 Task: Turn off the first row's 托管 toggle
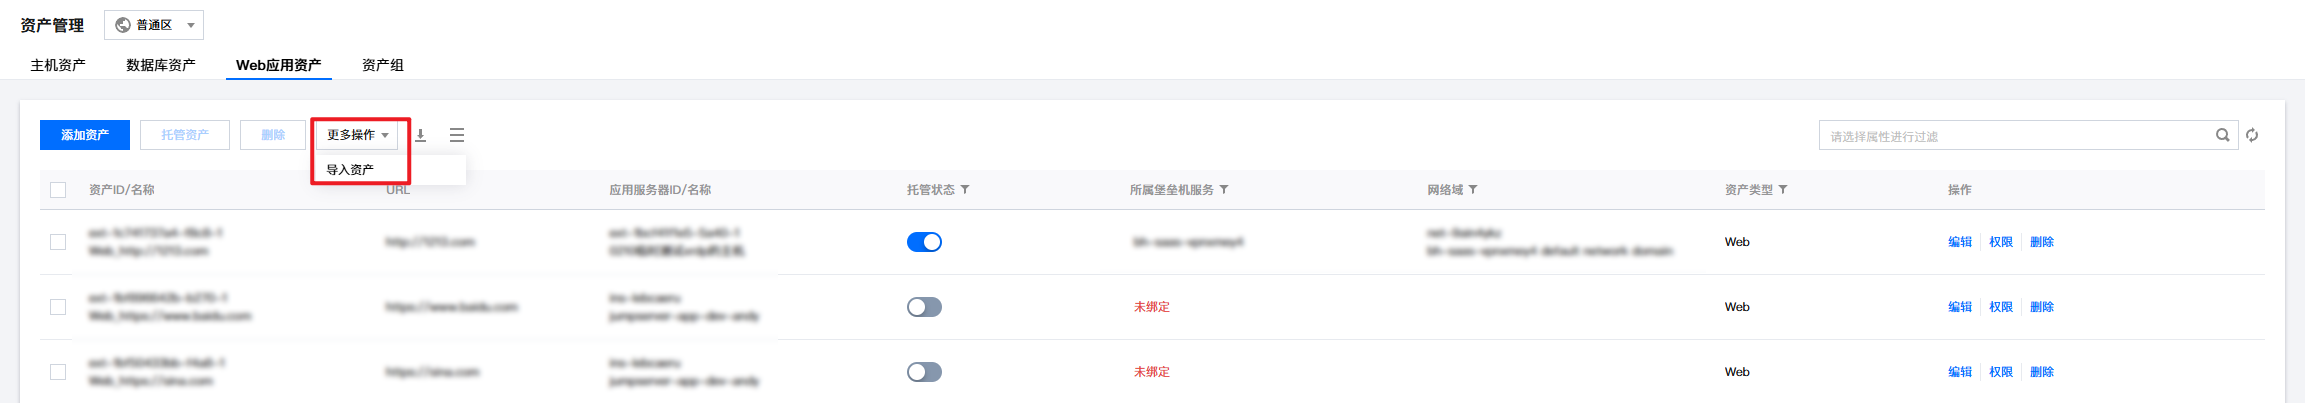click(924, 242)
